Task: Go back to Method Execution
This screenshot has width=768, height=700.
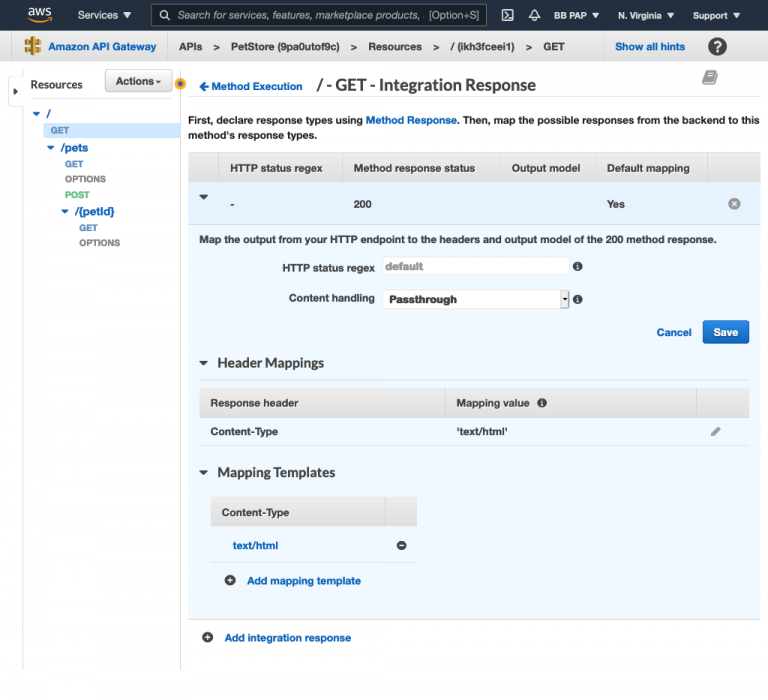Action: (251, 86)
